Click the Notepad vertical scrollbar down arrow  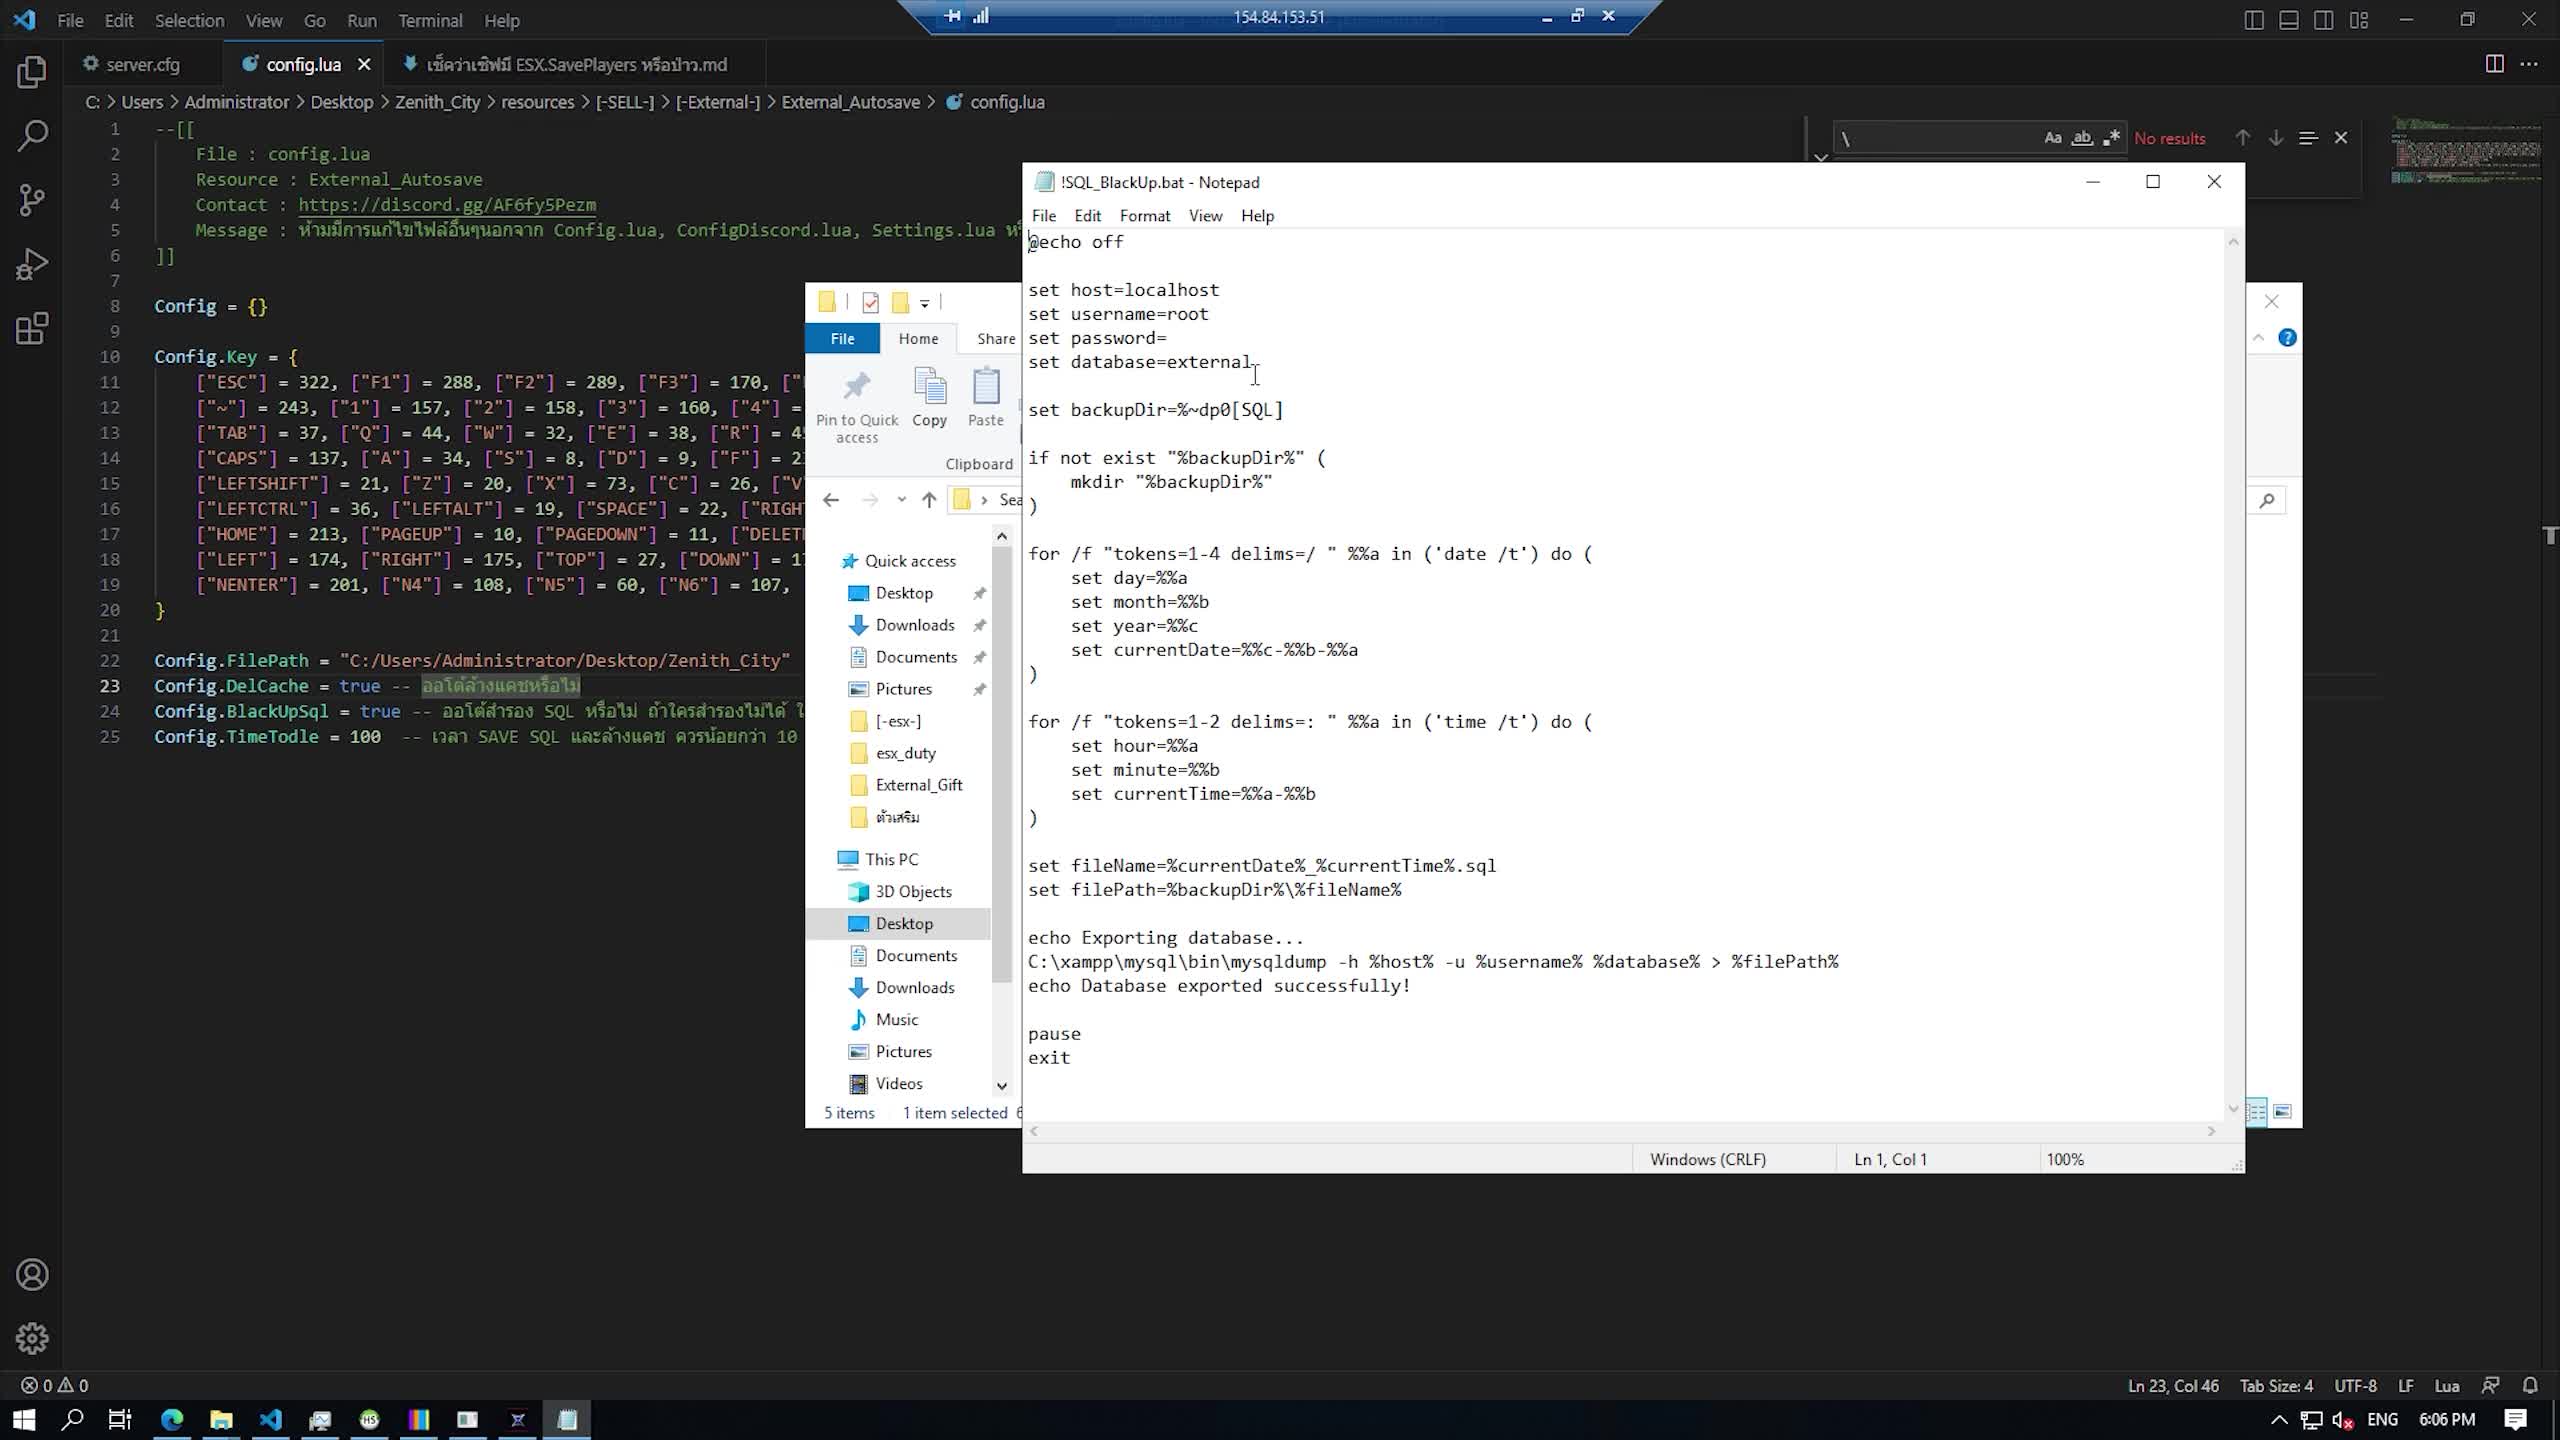(2232, 1109)
